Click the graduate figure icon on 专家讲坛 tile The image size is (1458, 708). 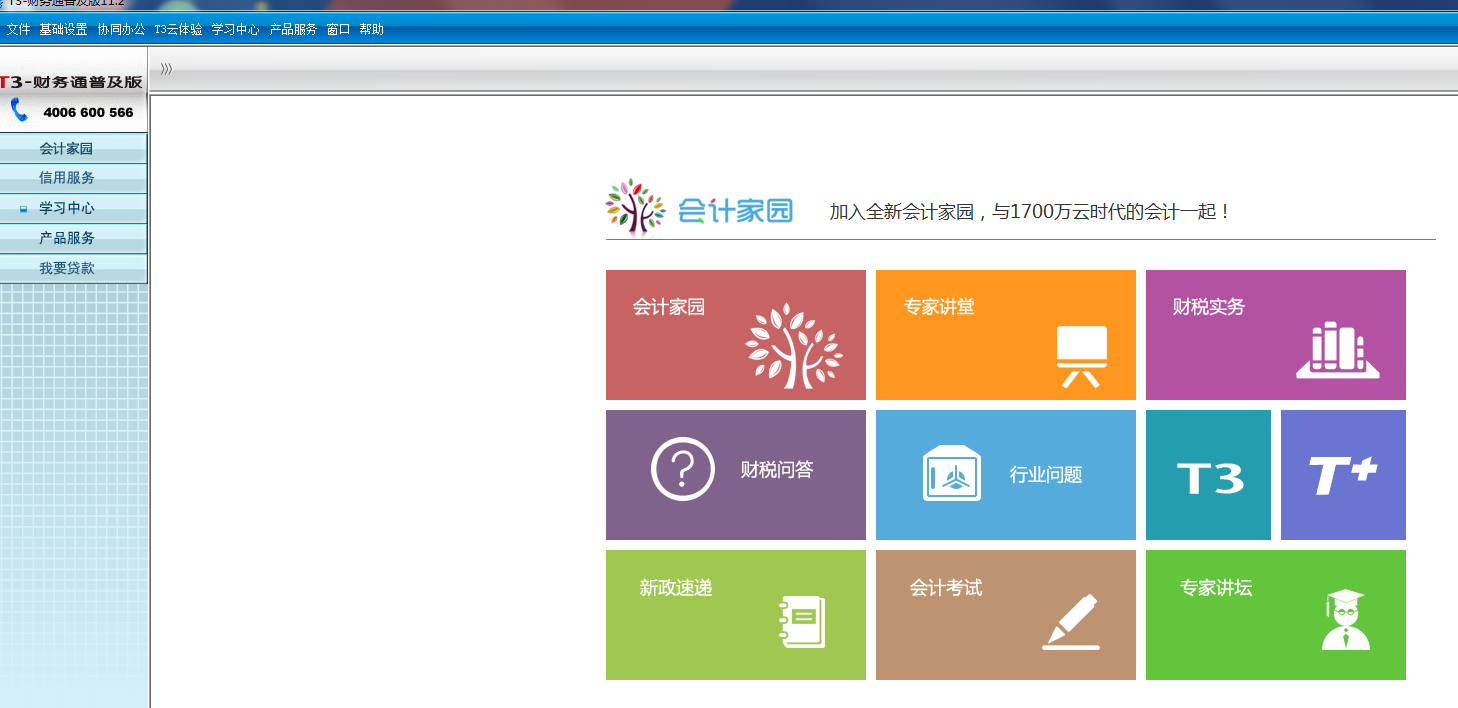1345,619
